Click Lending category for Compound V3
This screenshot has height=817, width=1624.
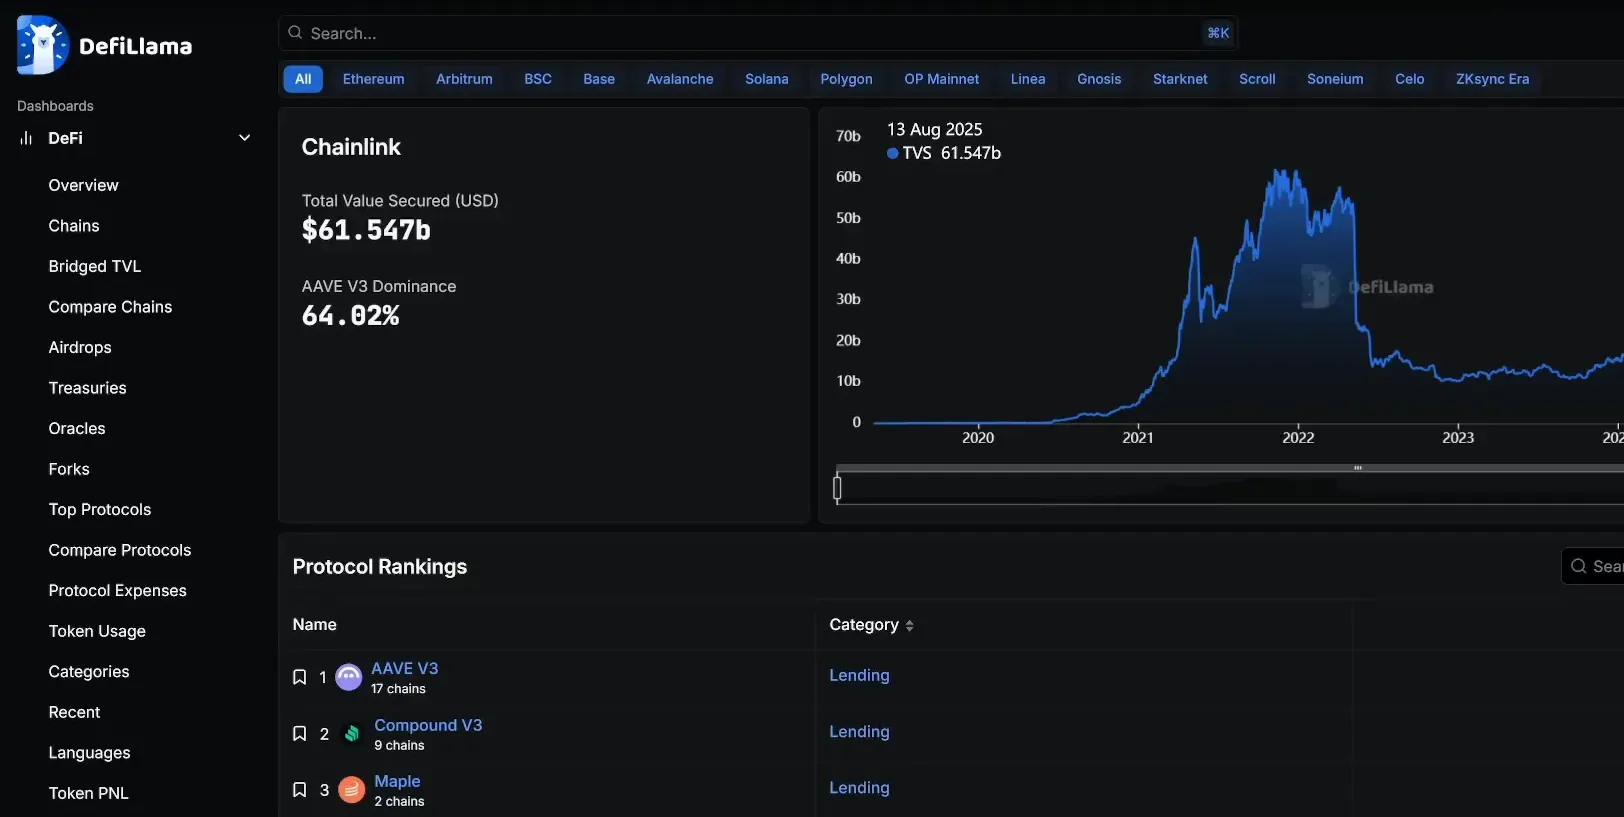(859, 731)
